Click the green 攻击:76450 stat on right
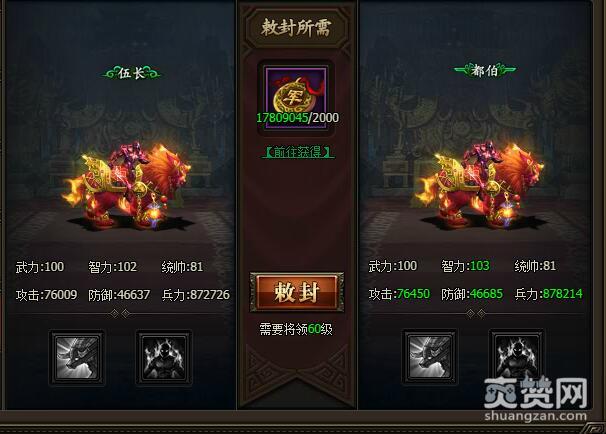The width and height of the screenshot is (606, 434). tap(399, 294)
